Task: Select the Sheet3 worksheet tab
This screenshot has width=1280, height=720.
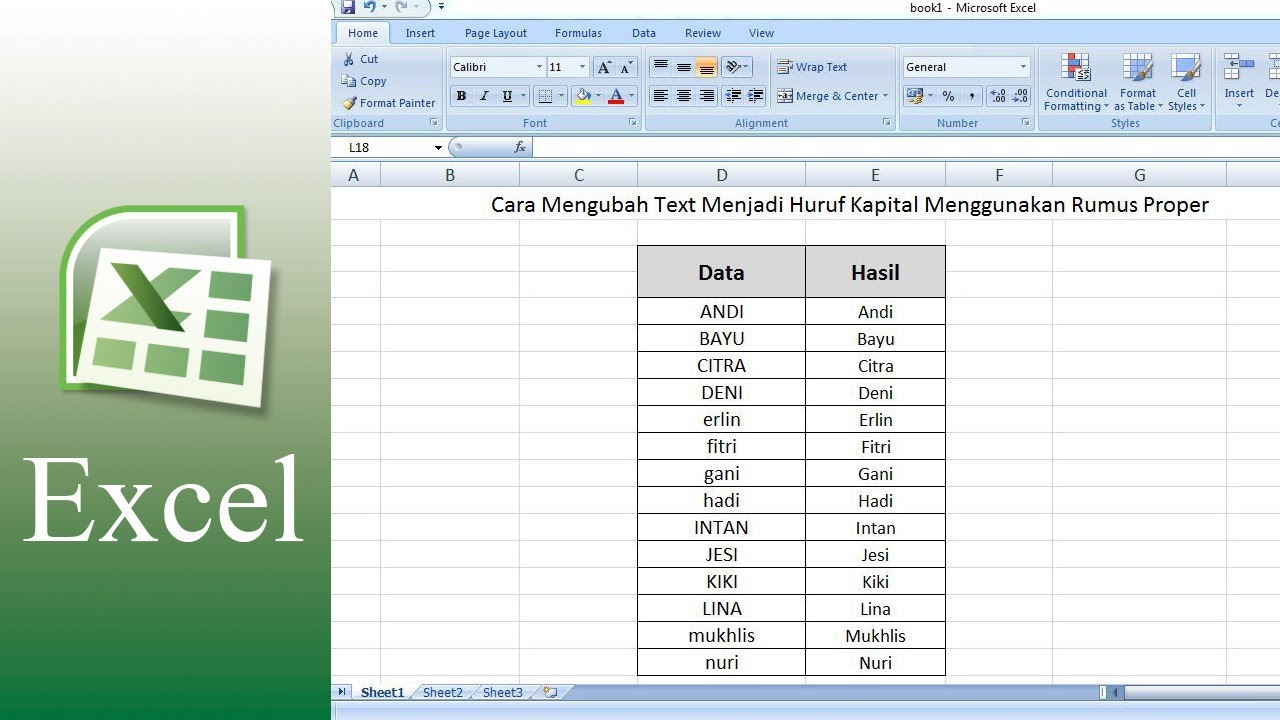Action: (502, 692)
